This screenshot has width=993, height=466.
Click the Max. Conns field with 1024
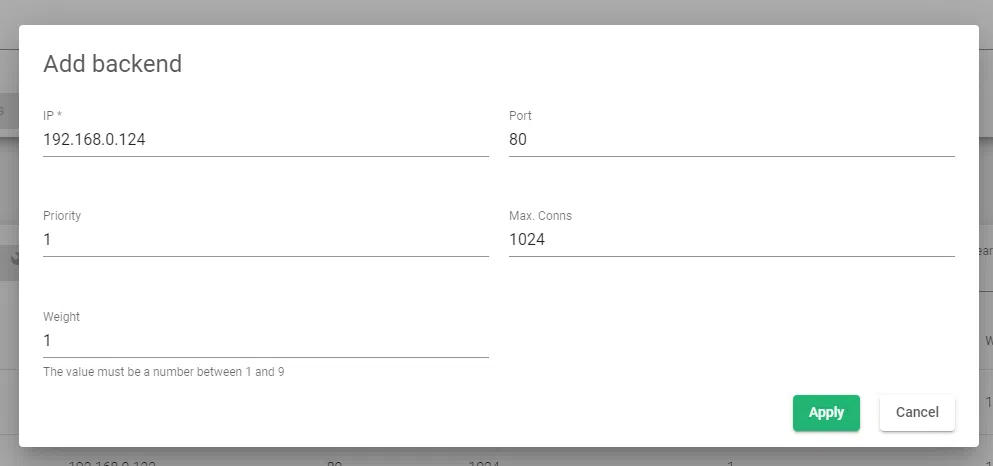pos(731,240)
